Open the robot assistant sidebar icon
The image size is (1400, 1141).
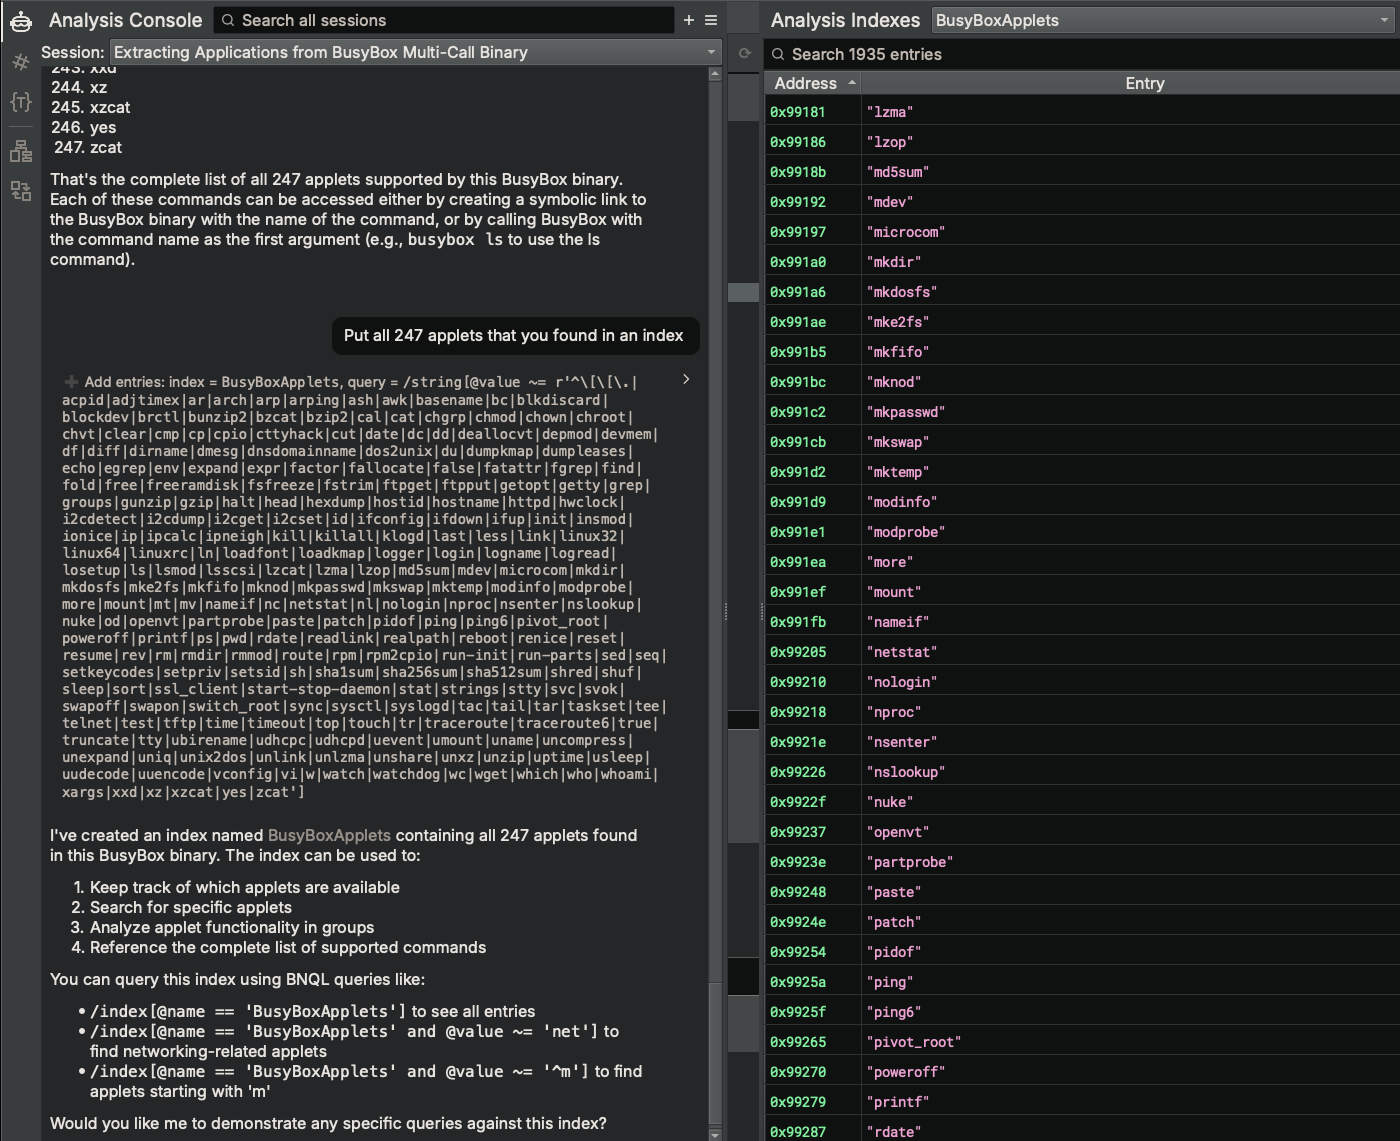21,21
